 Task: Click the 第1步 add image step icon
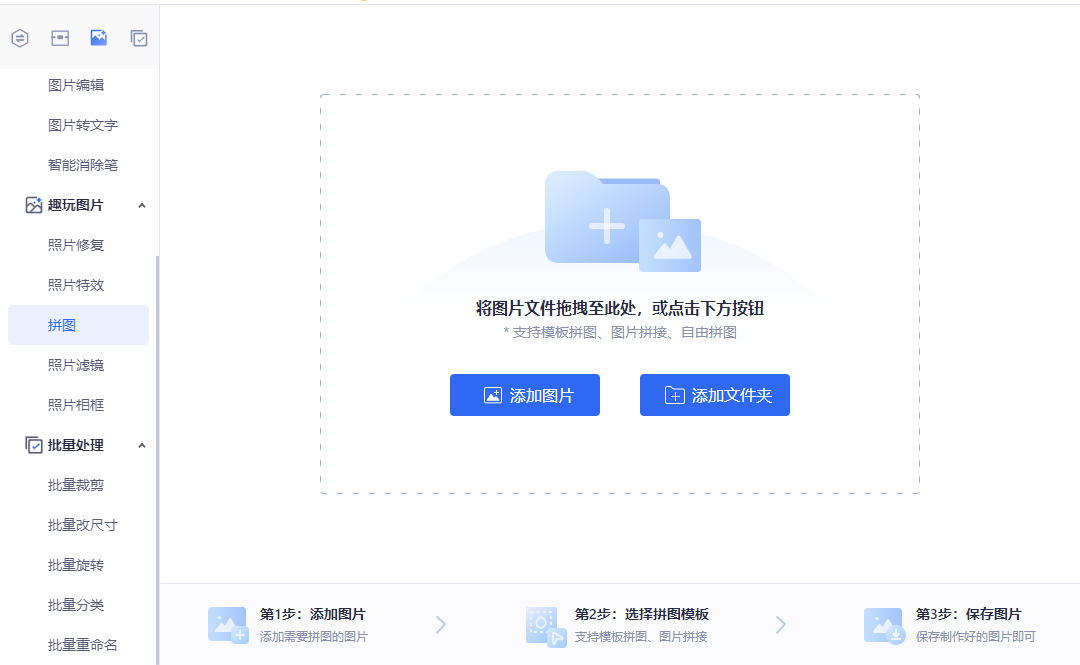click(228, 625)
